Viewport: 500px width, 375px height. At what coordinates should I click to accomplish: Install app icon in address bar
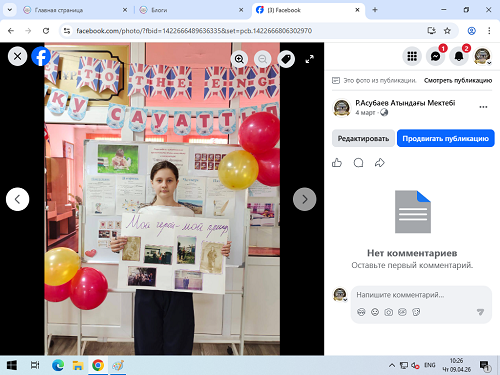pyautogui.click(x=431, y=31)
